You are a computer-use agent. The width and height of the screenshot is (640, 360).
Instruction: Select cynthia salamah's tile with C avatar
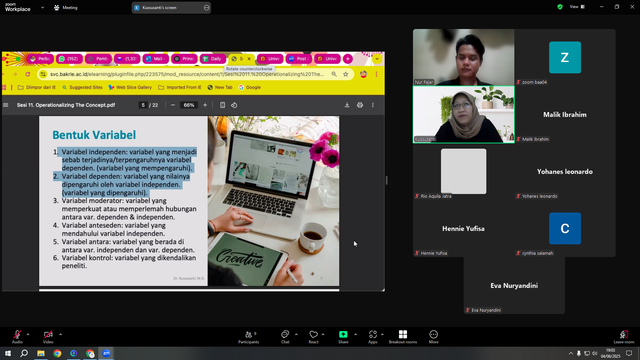565,228
